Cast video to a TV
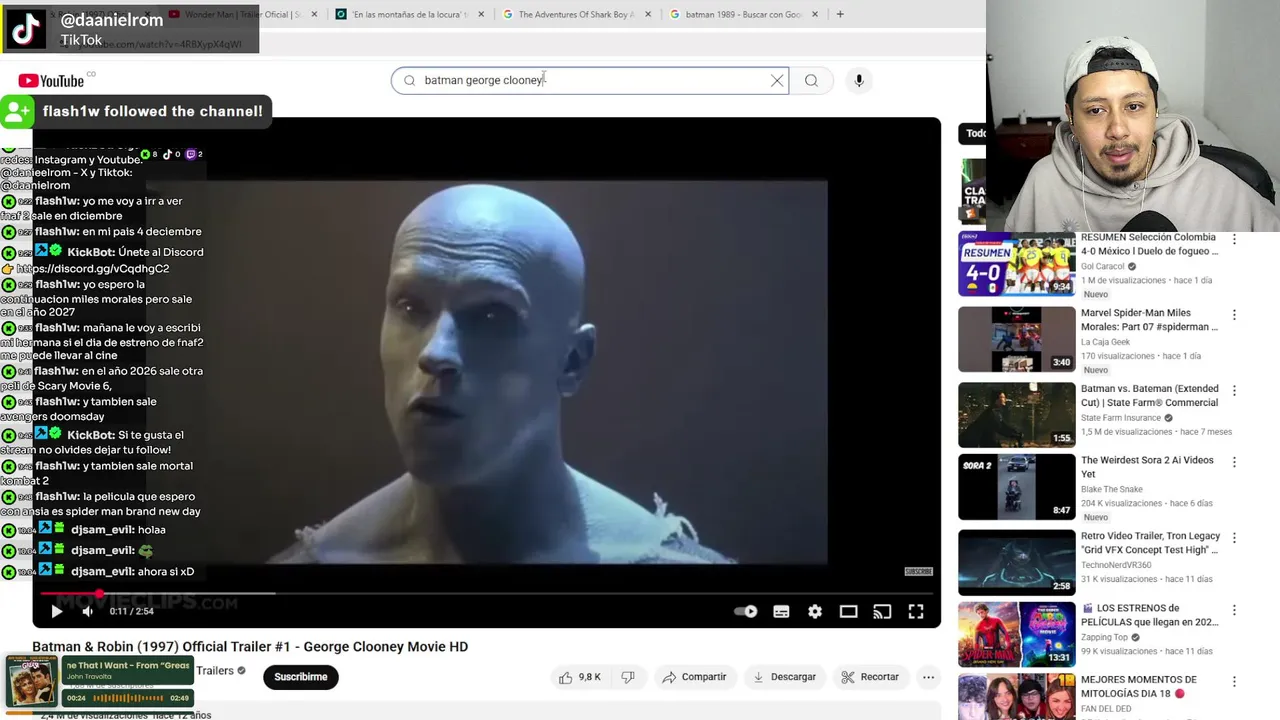 882,611
